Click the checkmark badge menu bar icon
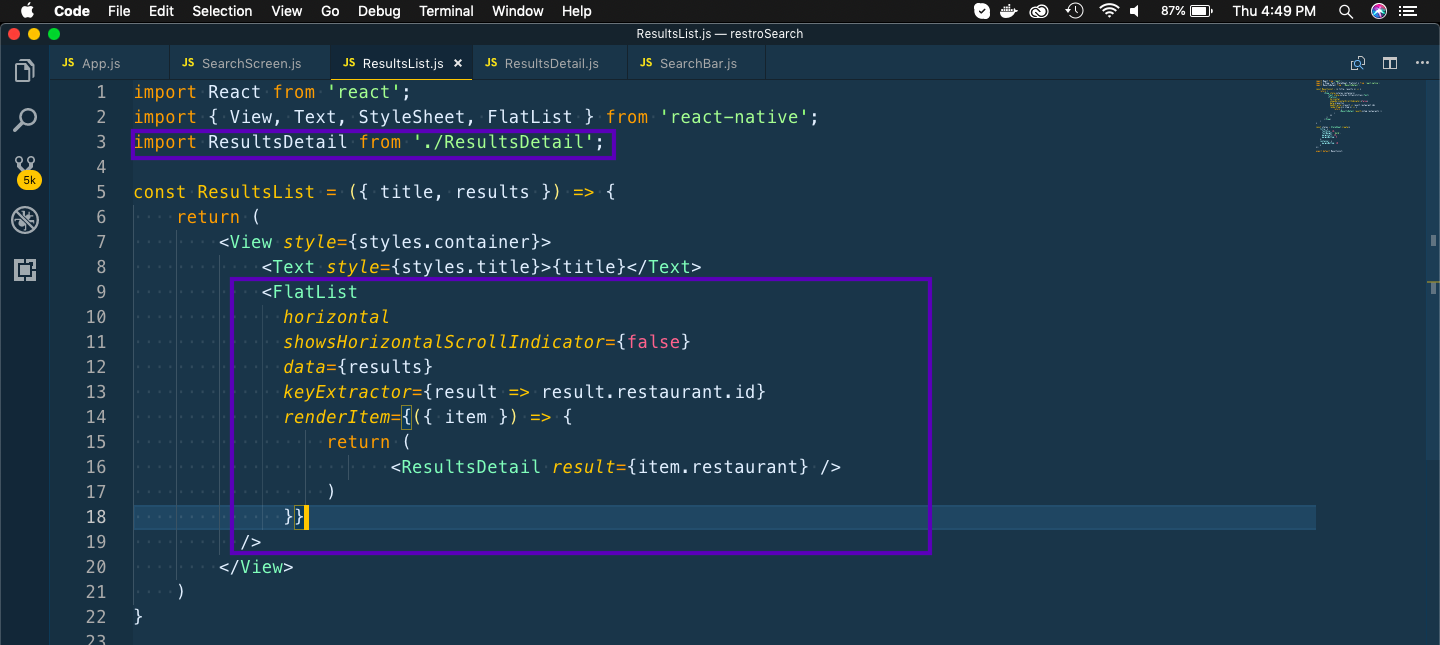Image resolution: width=1440 pixels, height=645 pixels. (982, 11)
